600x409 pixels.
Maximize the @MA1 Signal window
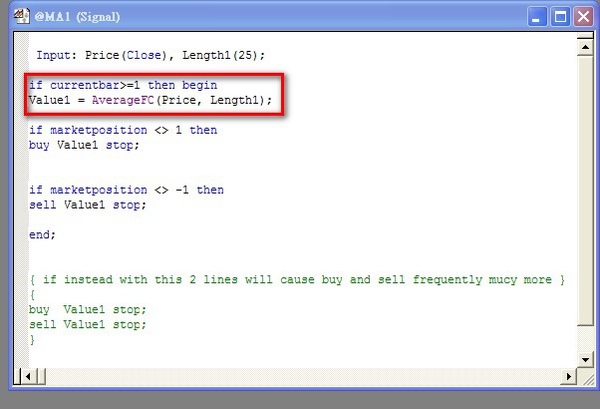[561, 17]
